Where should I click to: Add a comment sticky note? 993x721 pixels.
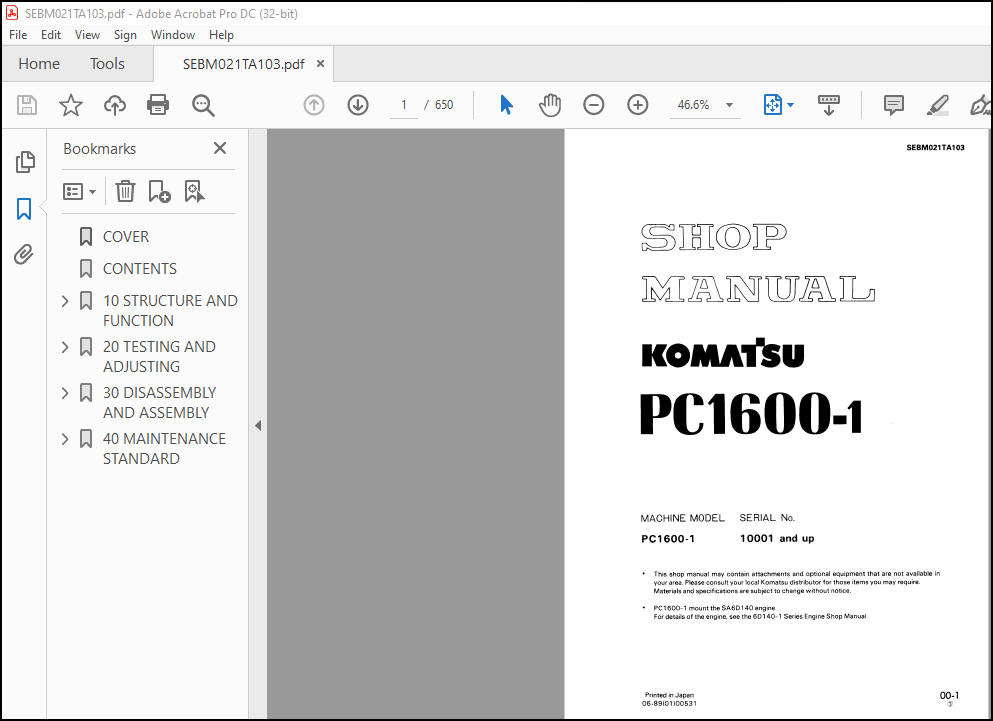click(894, 105)
